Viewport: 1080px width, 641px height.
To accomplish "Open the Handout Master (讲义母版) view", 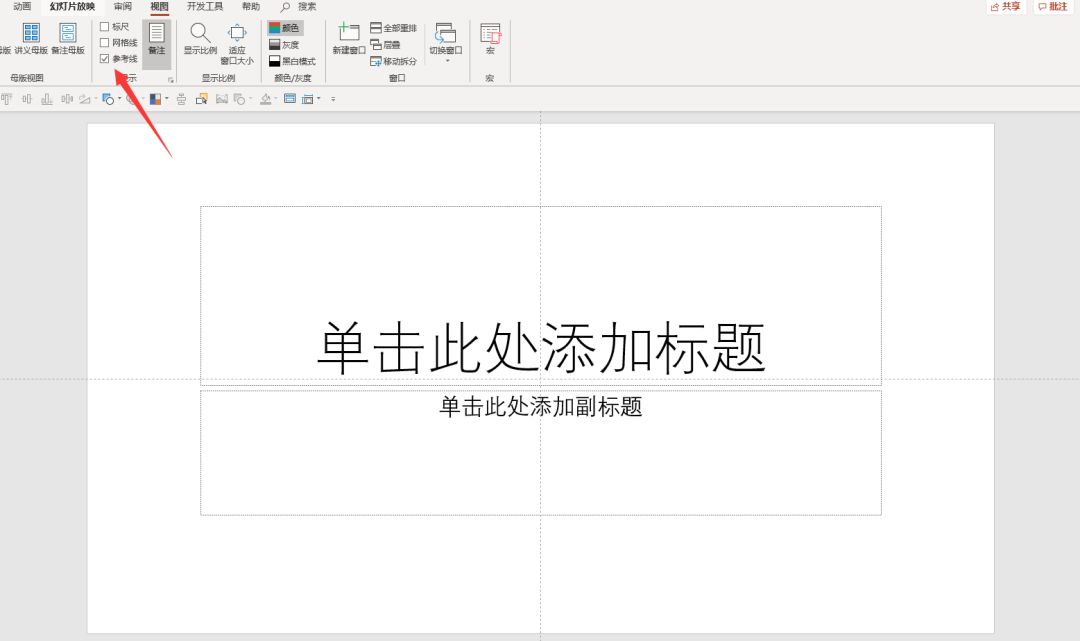I will [x=31, y=38].
